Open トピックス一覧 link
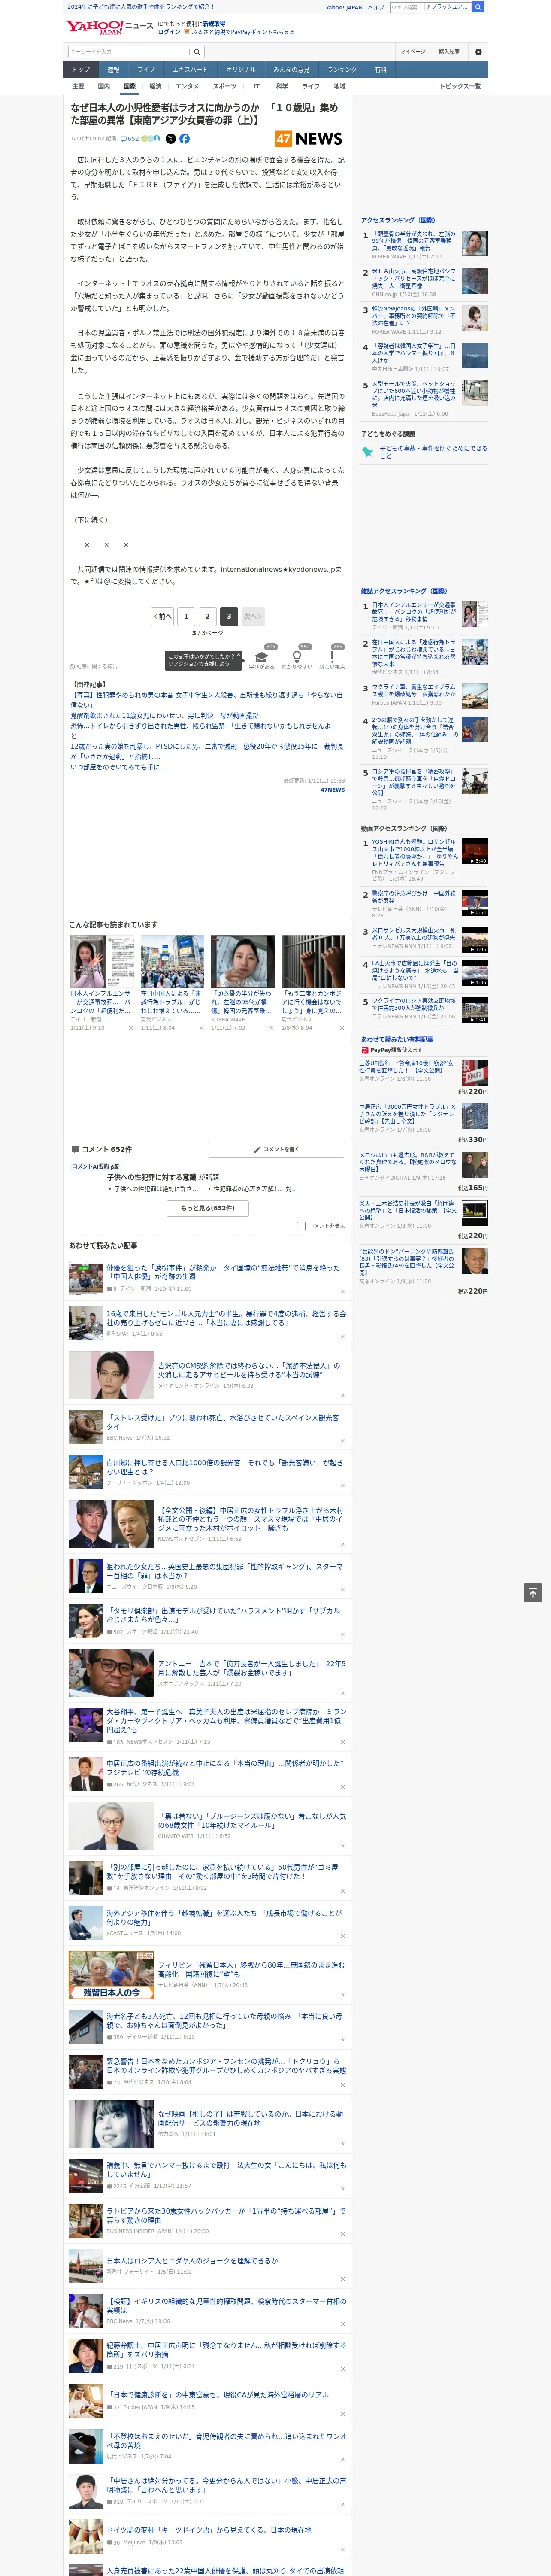 click(x=460, y=86)
